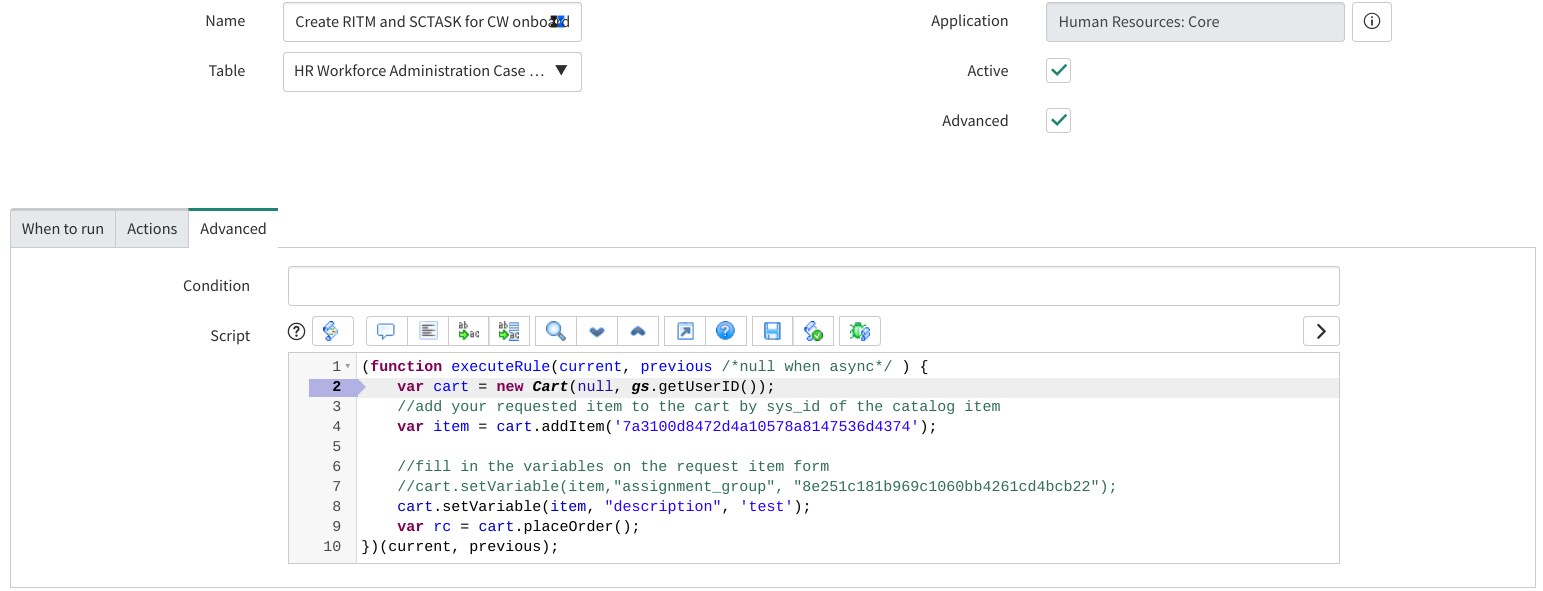Click into the Name input field
The image size is (1543, 591).
432,21
